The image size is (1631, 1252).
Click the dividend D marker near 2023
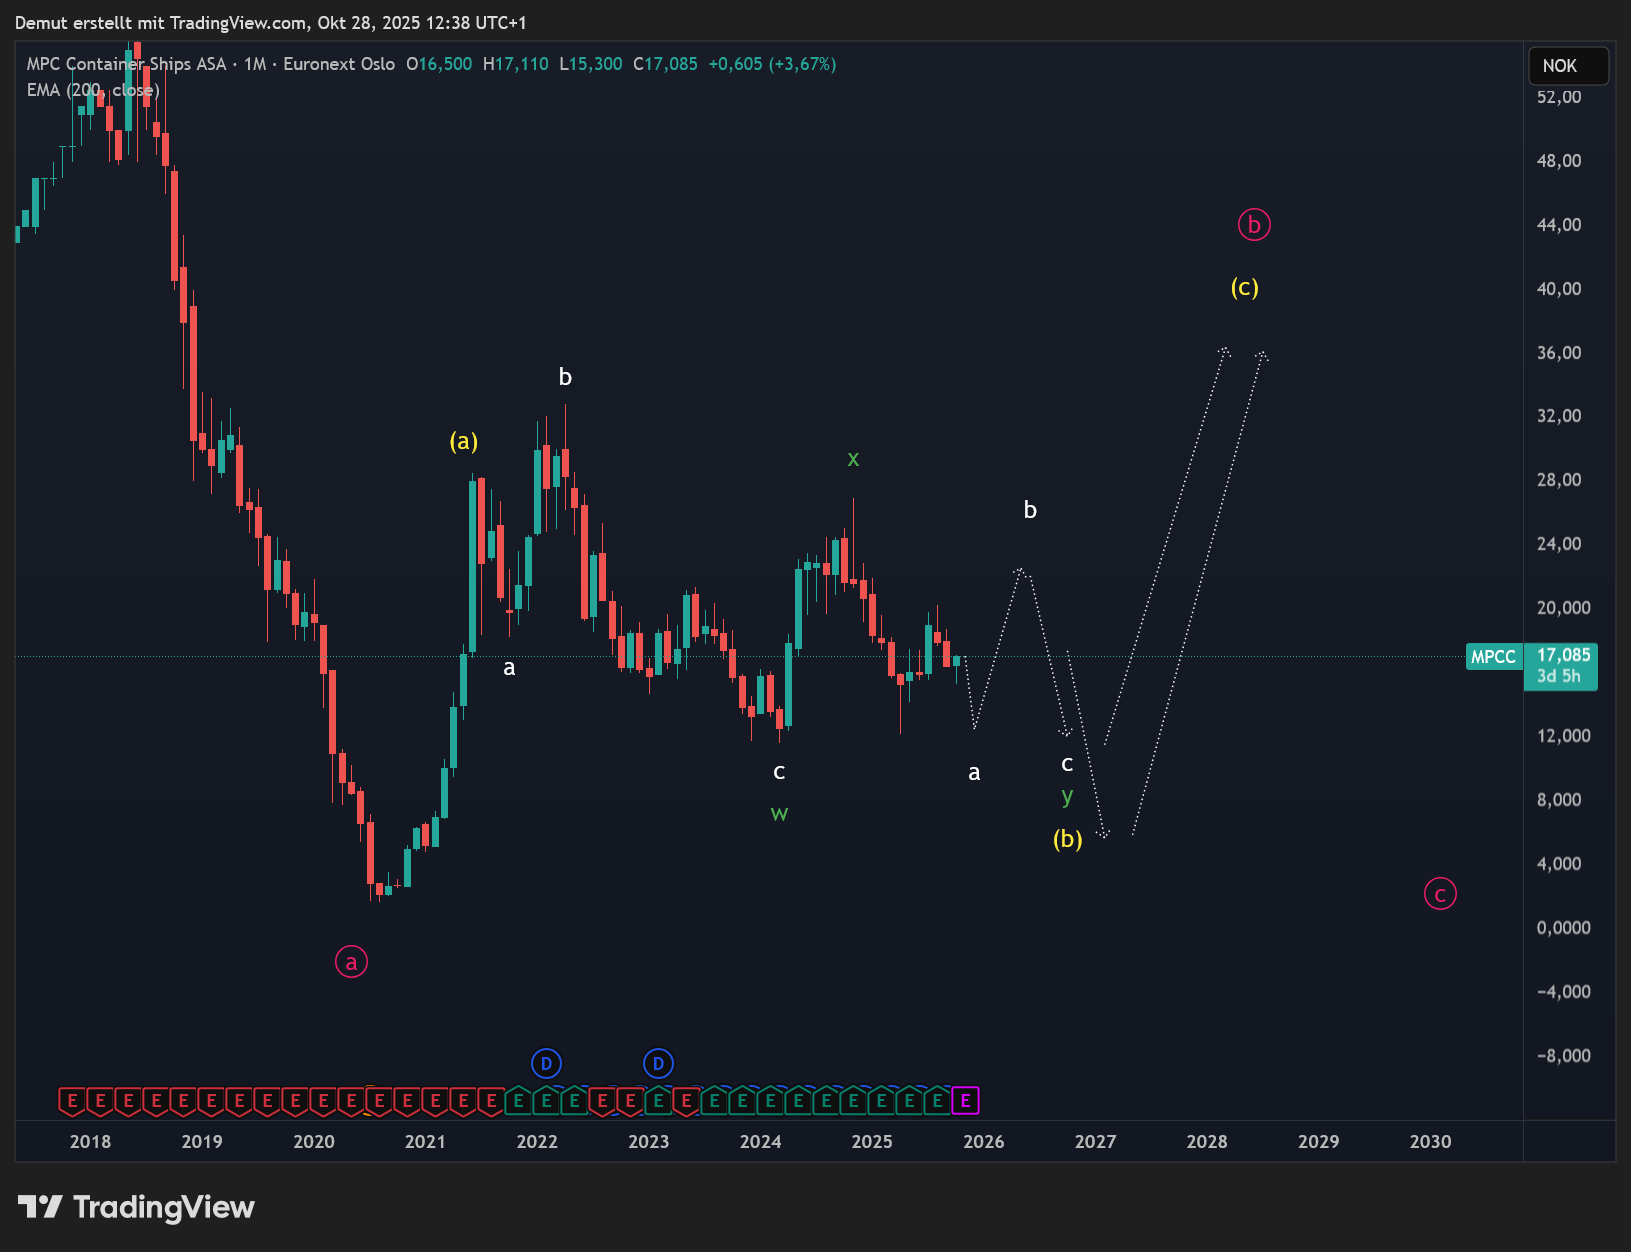[658, 1063]
